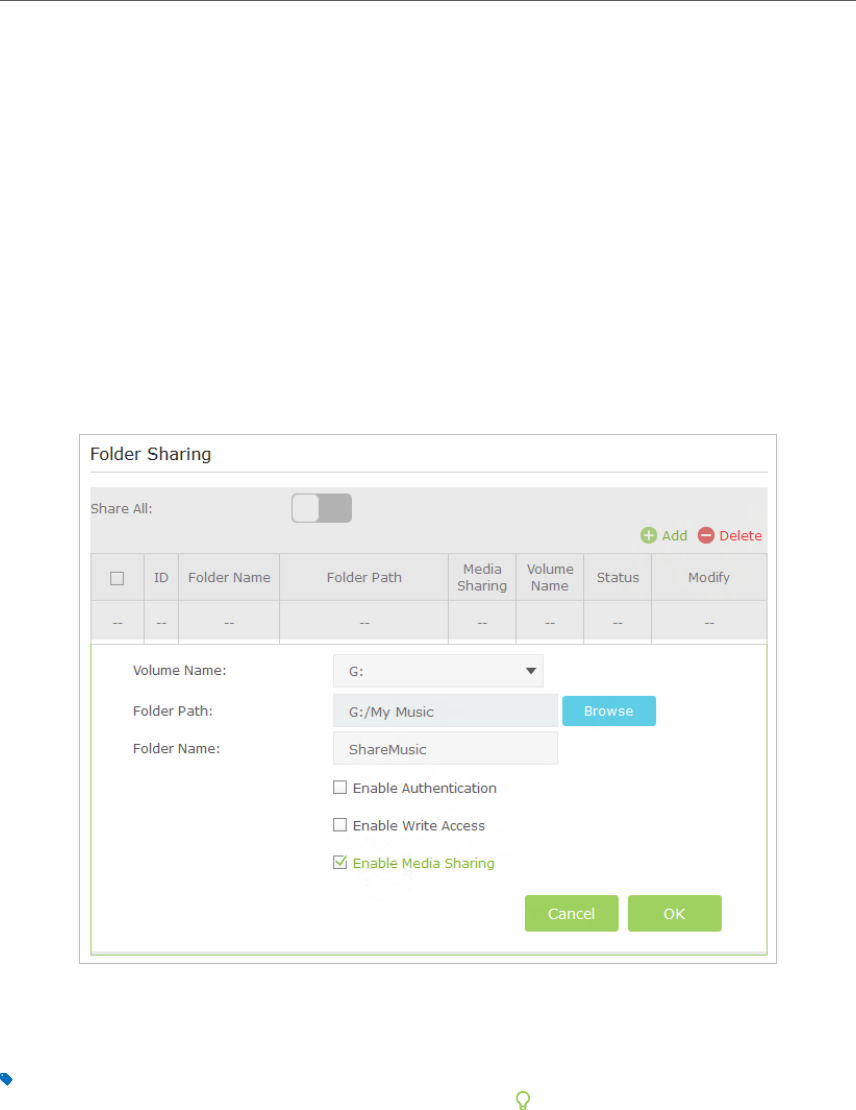Click the Folder Path column header

click(x=364, y=577)
